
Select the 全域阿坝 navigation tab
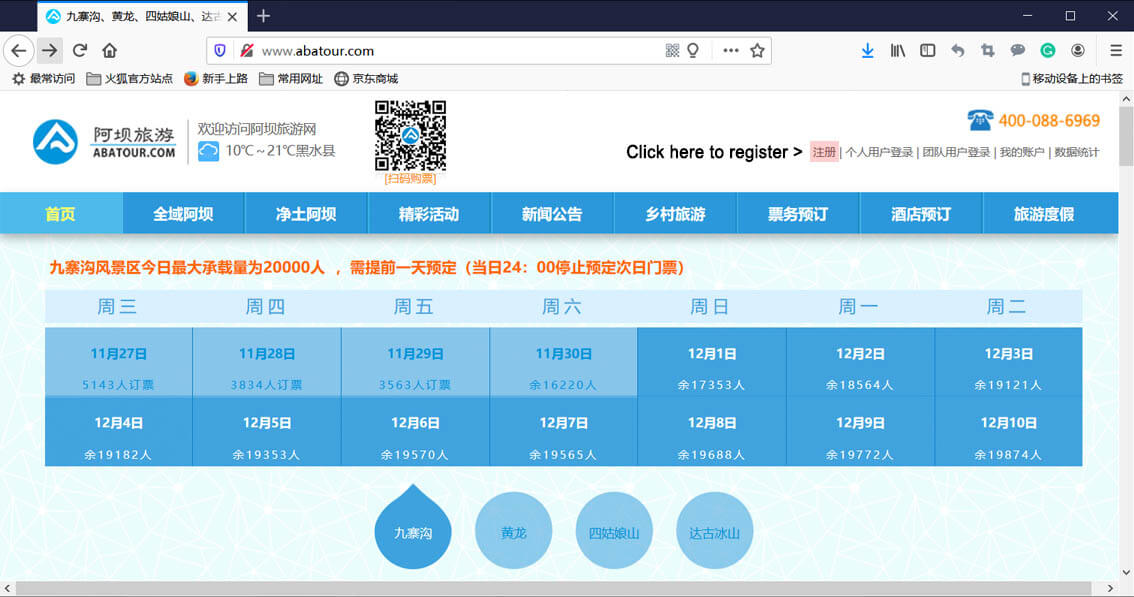click(x=184, y=213)
